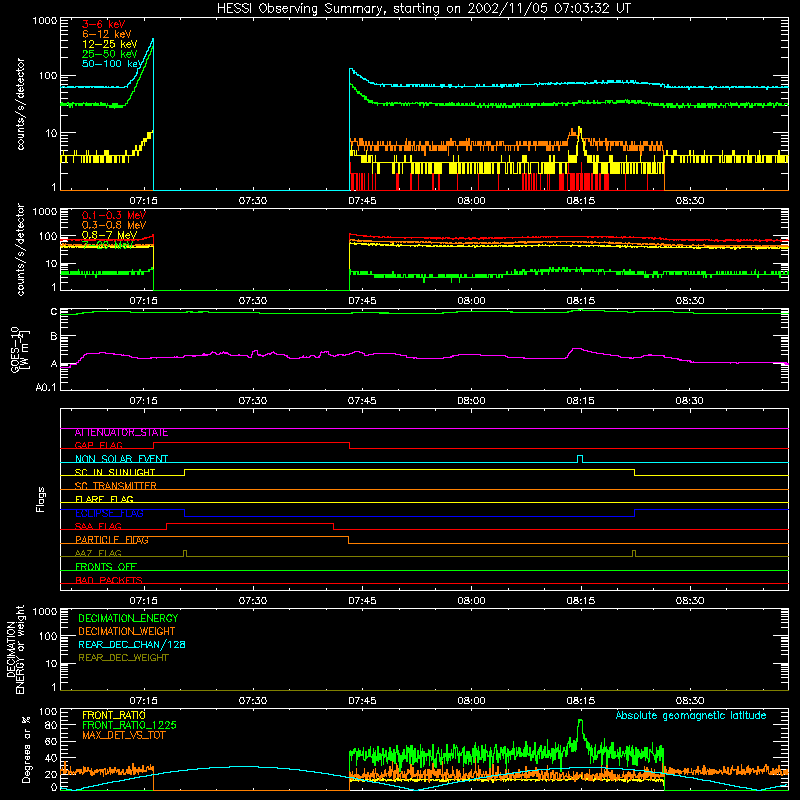Click the vertical Flags axis title
800x800 pixels.
(x=41, y=499)
